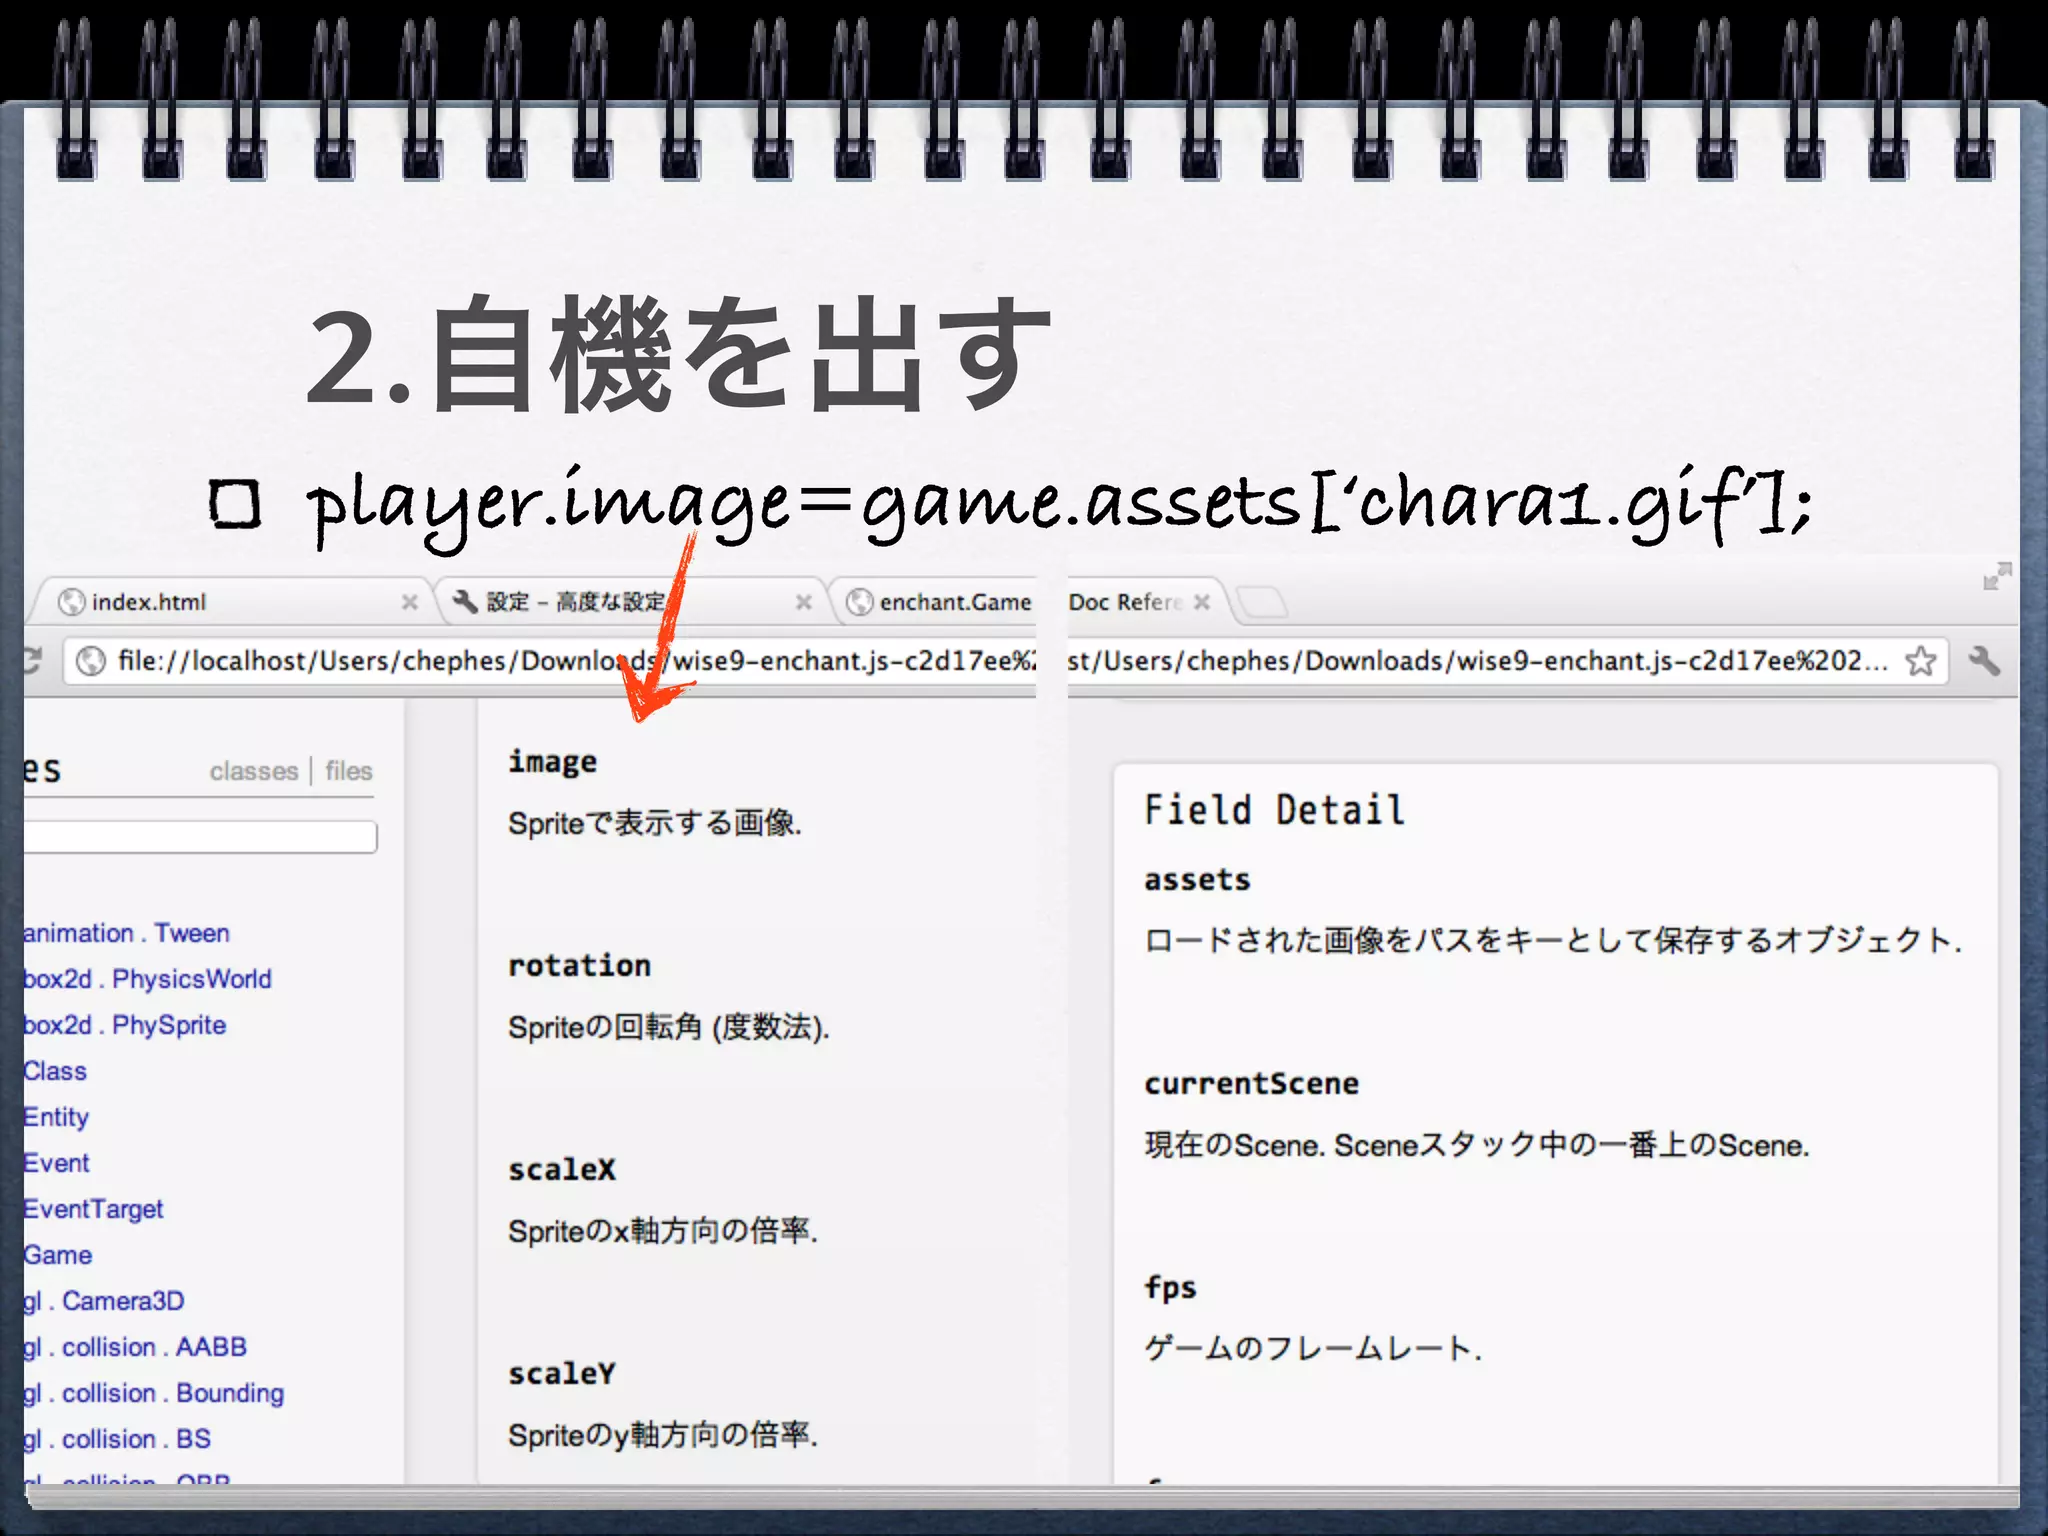This screenshot has height=1536, width=2048.
Task: Click the scaleX field heading
Action: click(562, 1169)
